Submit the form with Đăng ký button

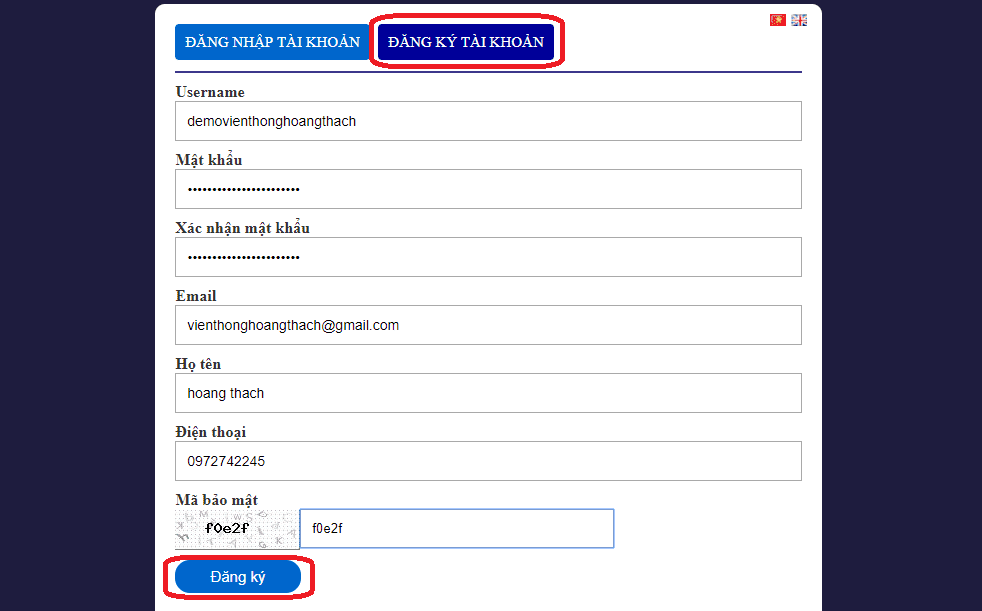tap(238, 577)
